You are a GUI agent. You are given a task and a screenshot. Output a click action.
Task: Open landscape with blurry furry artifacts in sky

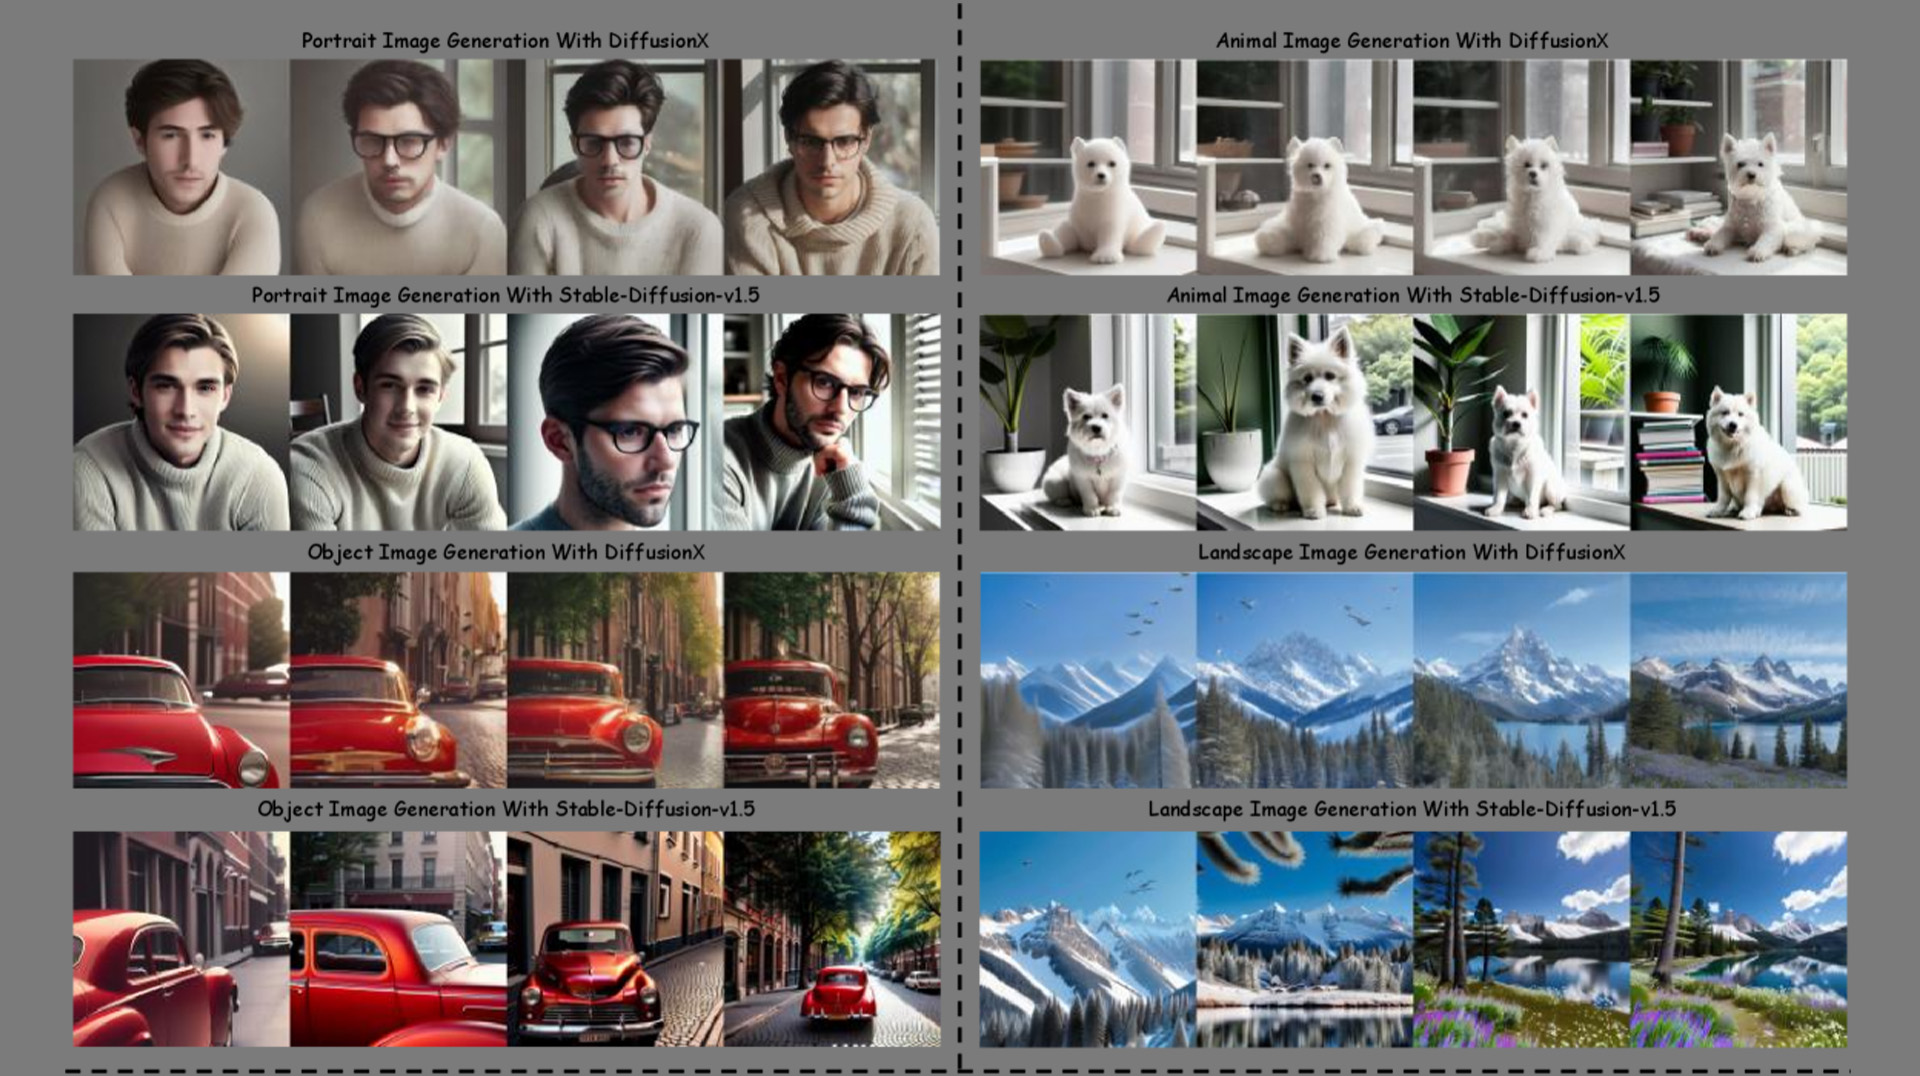1304,939
